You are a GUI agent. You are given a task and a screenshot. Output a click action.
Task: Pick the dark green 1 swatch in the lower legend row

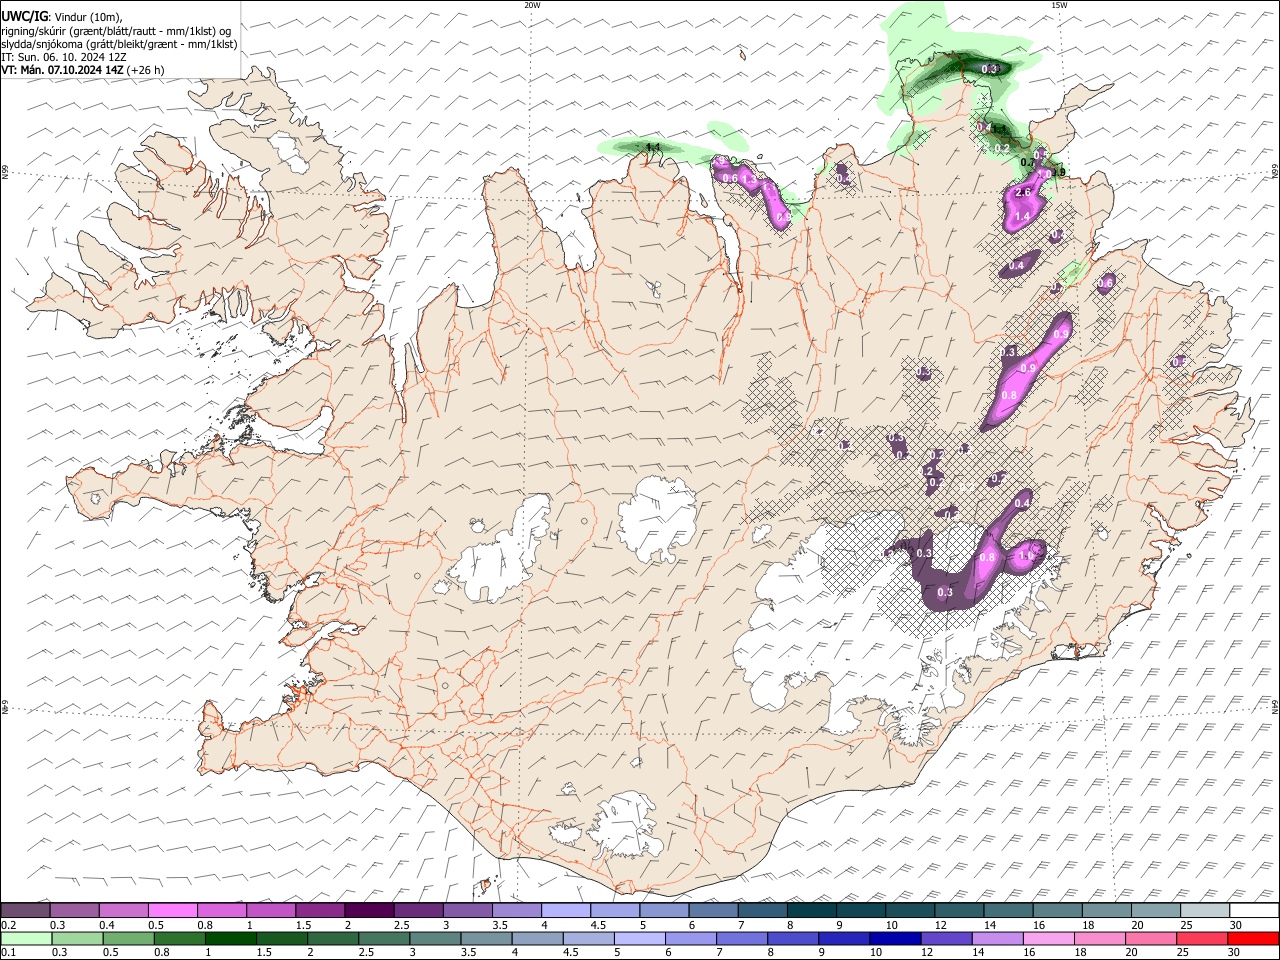(x=232, y=938)
